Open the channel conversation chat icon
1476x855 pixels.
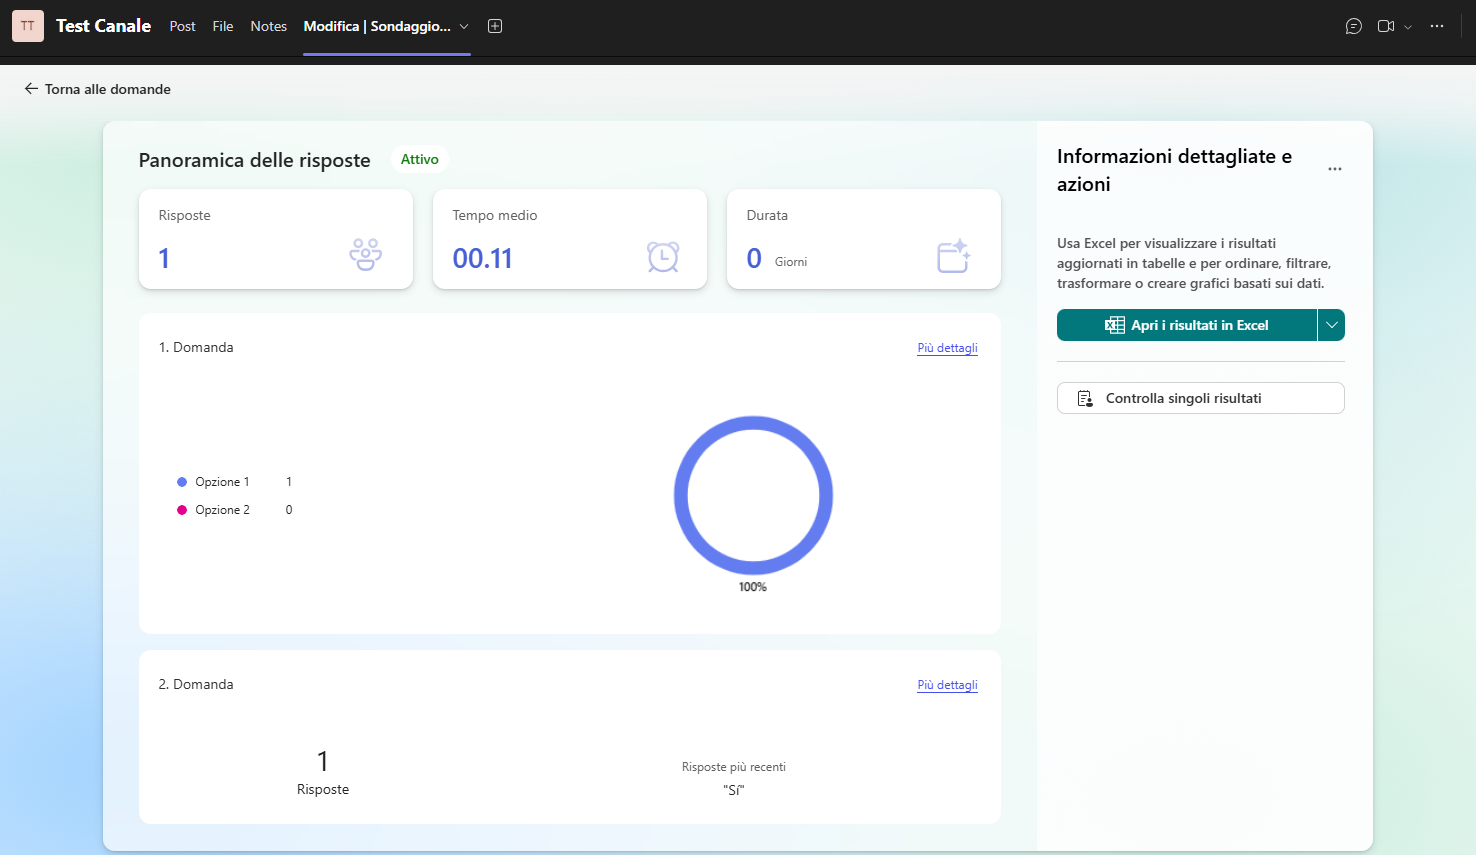1354,26
